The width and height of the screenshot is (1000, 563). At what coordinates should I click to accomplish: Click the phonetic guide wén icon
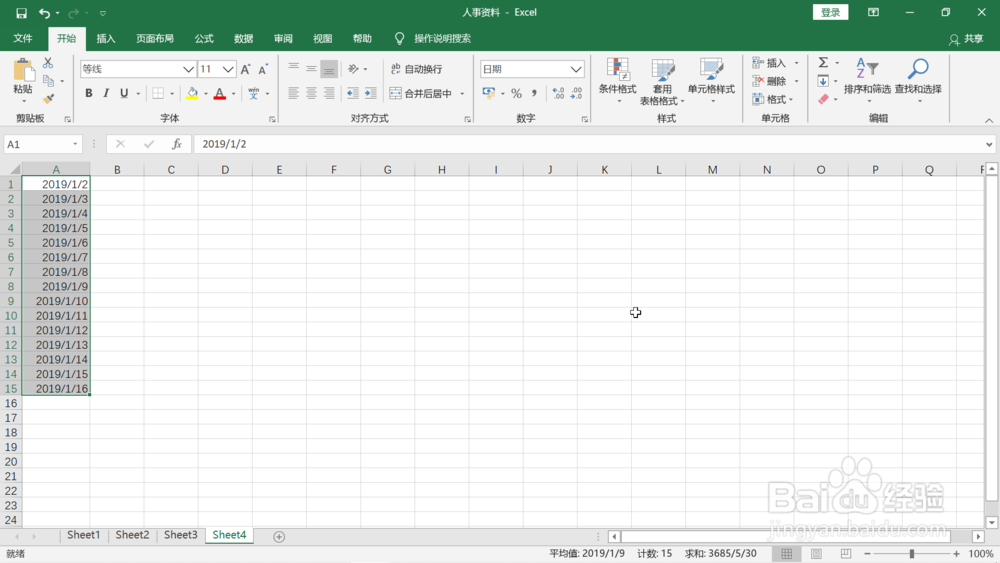click(254, 94)
